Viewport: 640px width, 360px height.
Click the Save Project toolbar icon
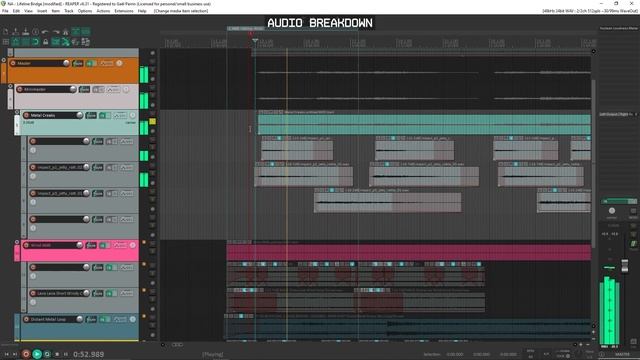click(x=25, y=32)
